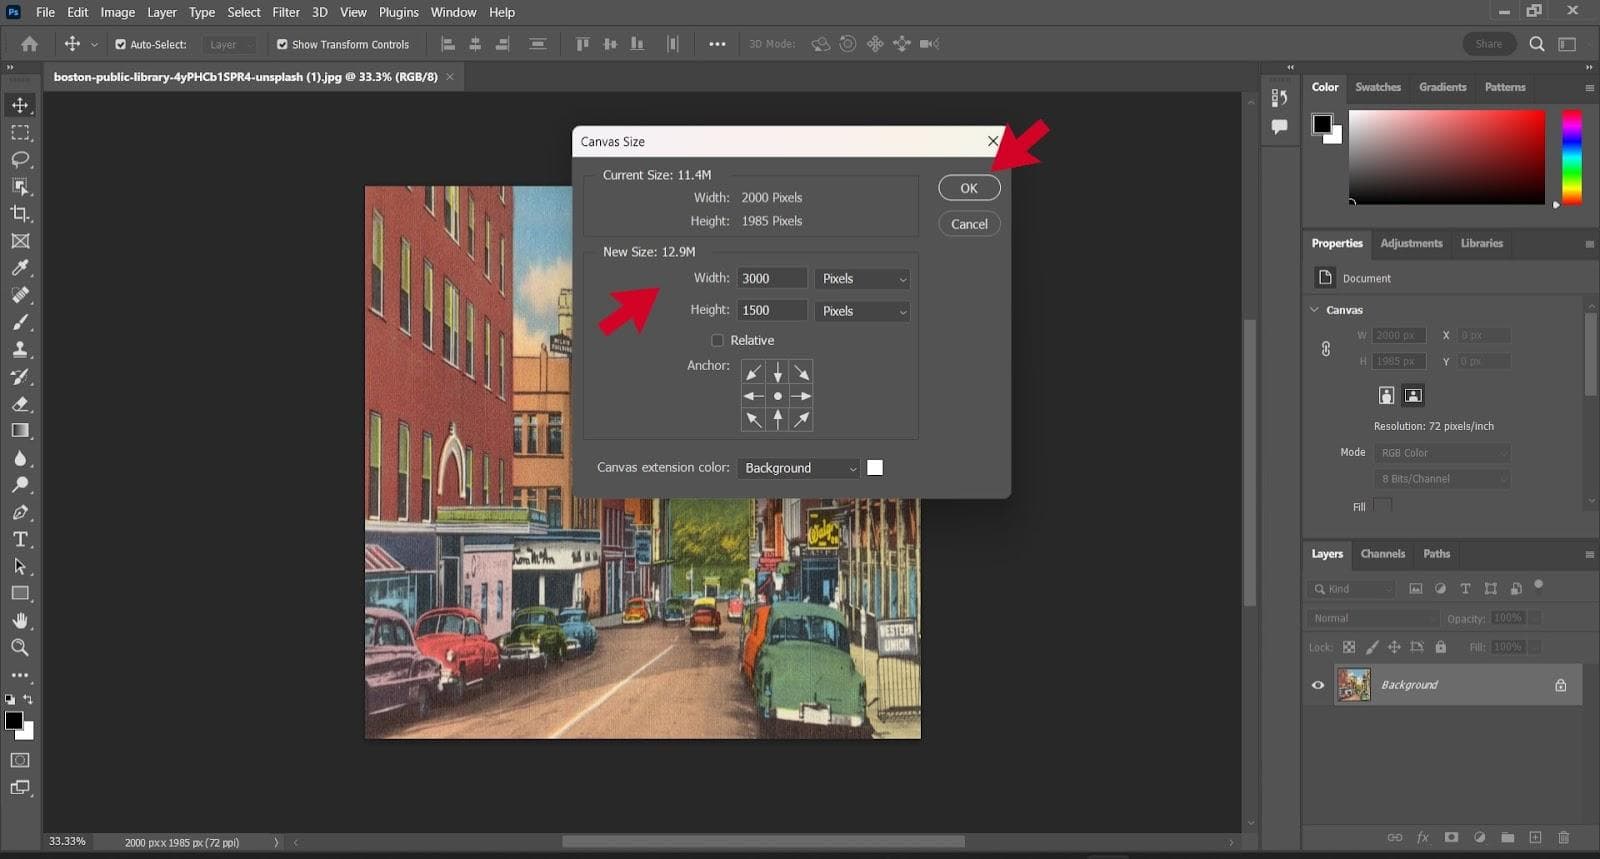Open the Edit Toolbar three-dots icon
Viewport: 1600px width, 859px height.
tap(20, 675)
